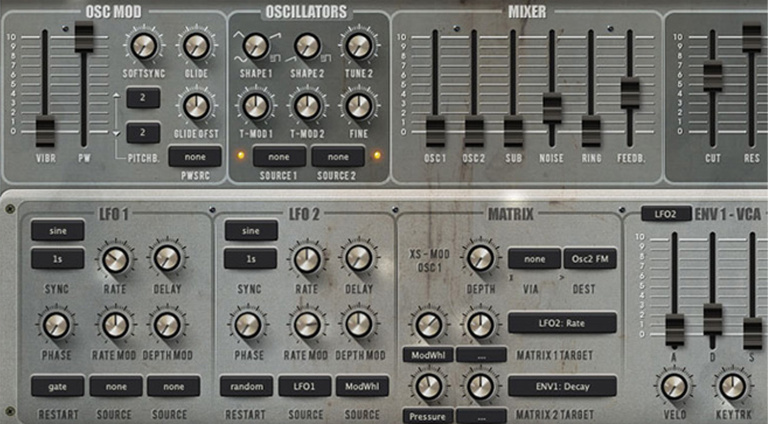Toggle the orange LED beside SOURCE 1

(239, 155)
